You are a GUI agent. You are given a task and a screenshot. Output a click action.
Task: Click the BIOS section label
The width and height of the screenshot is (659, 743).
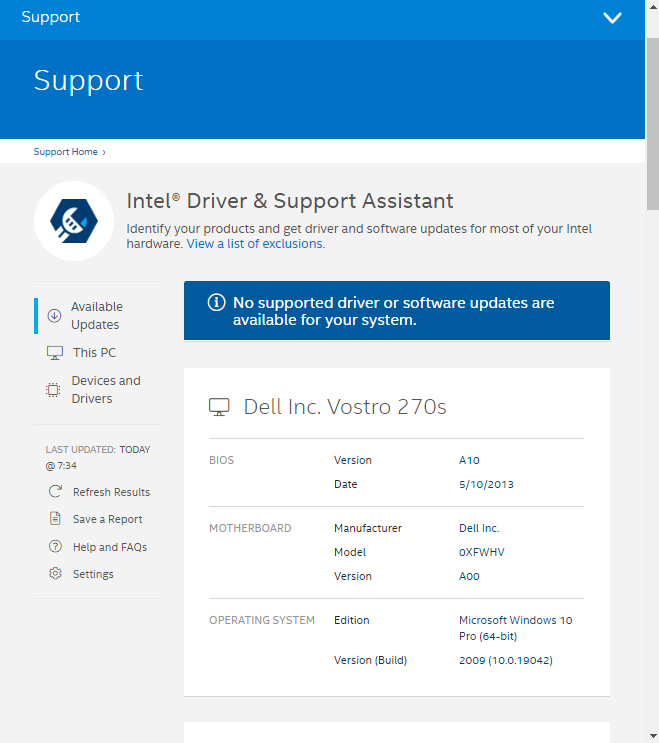(221, 460)
